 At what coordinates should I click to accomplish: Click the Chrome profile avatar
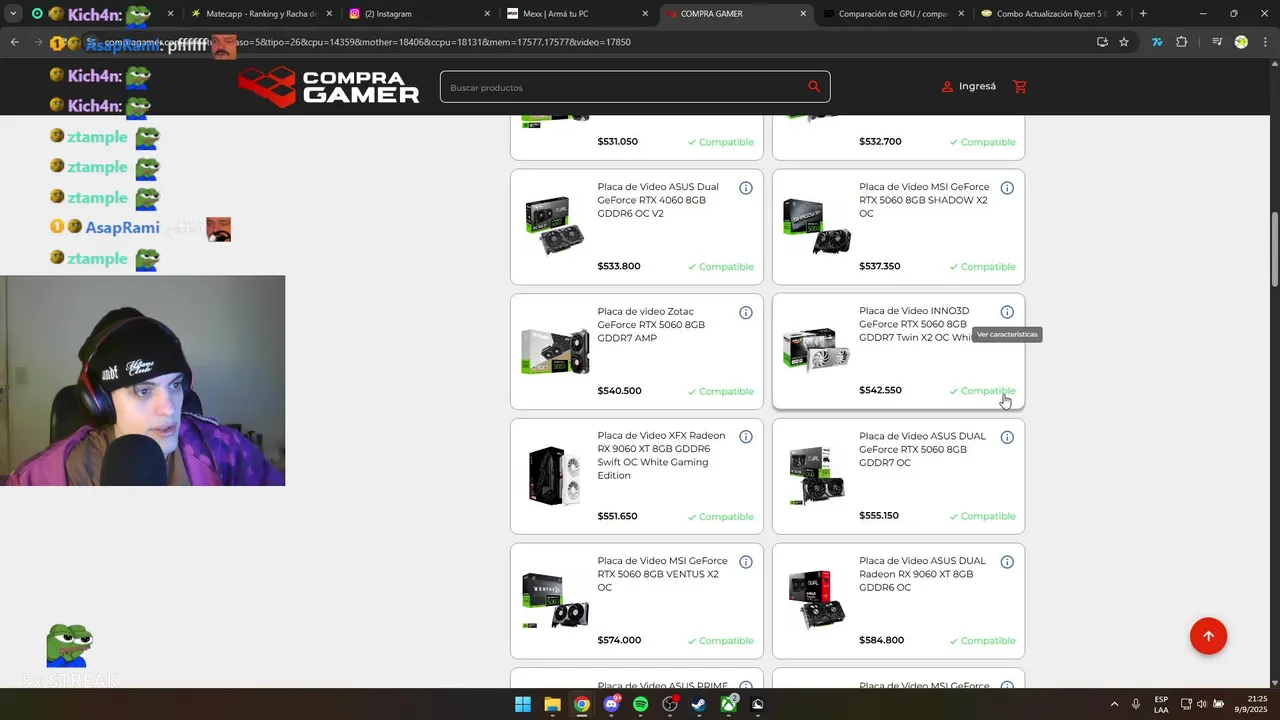click(1241, 42)
